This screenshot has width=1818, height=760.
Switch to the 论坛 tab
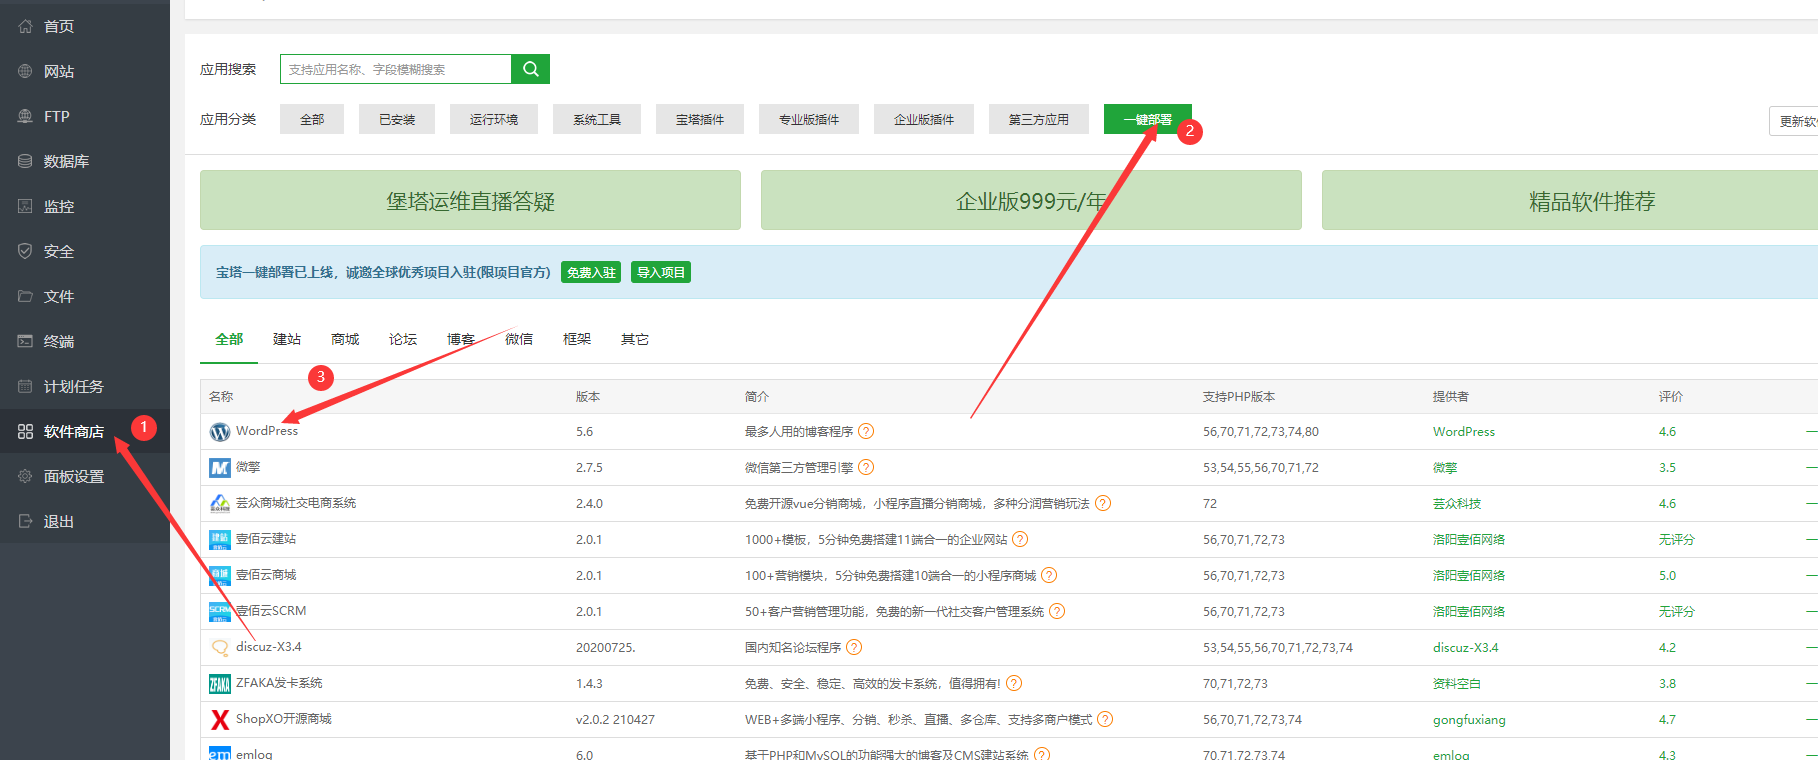(403, 339)
